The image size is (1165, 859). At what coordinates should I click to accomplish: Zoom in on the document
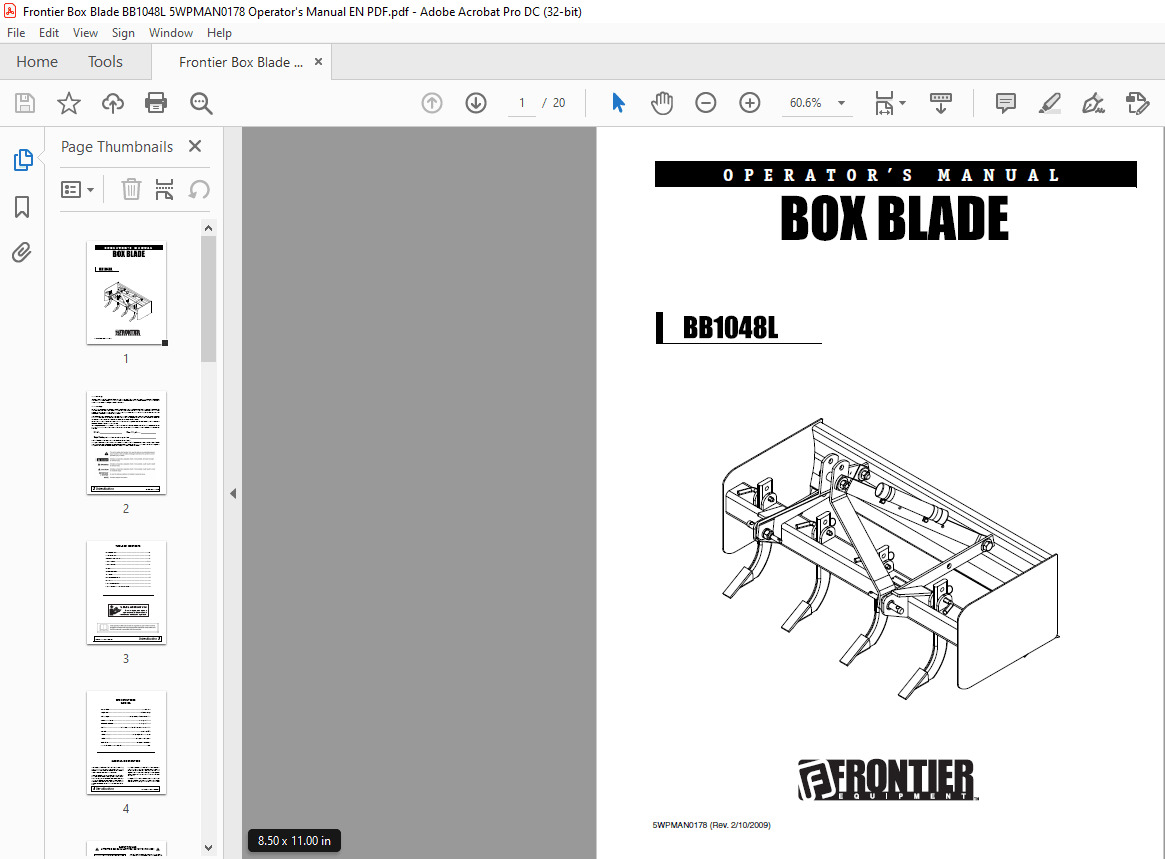coord(749,102)
